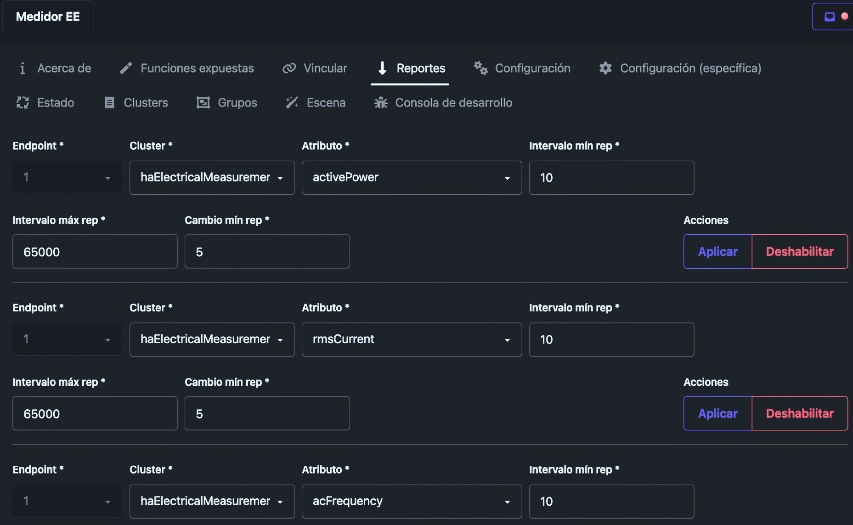
Task: Click Deshabilitar for the rmsCurrent report
Action: pyautogui.click(x=800, y=413)
